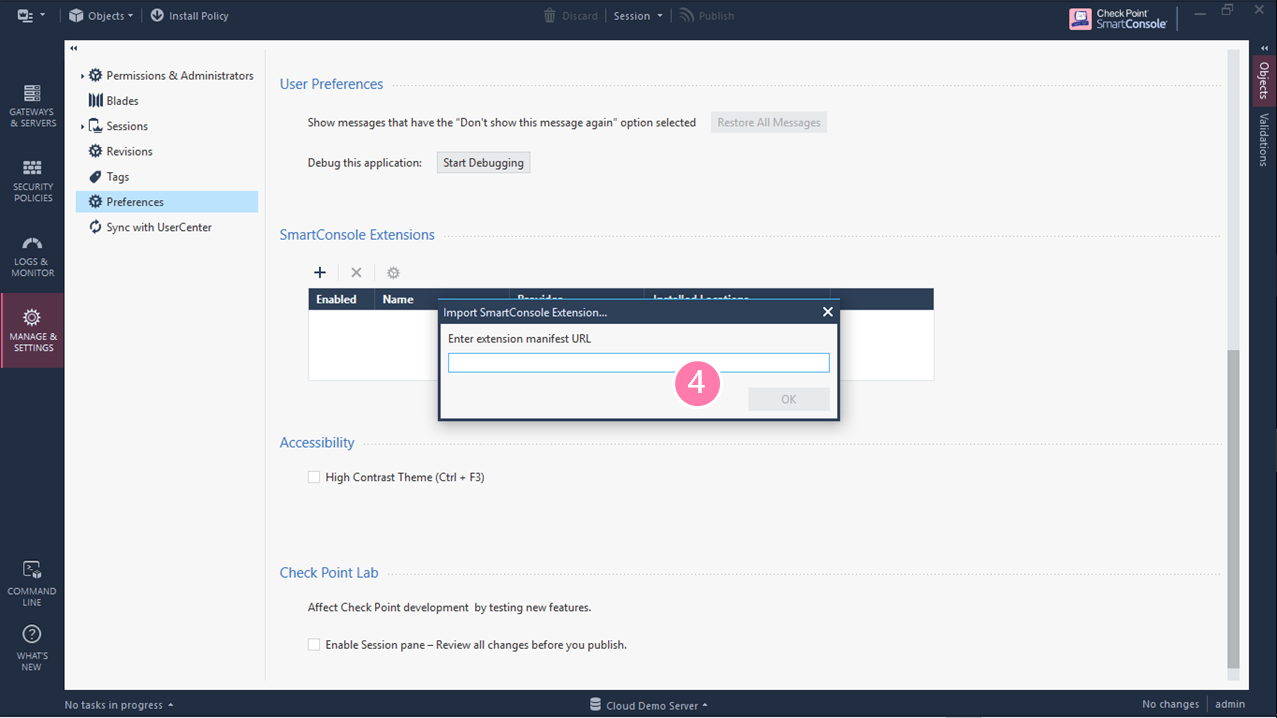Click No changes status indicator

point(1170,705)
